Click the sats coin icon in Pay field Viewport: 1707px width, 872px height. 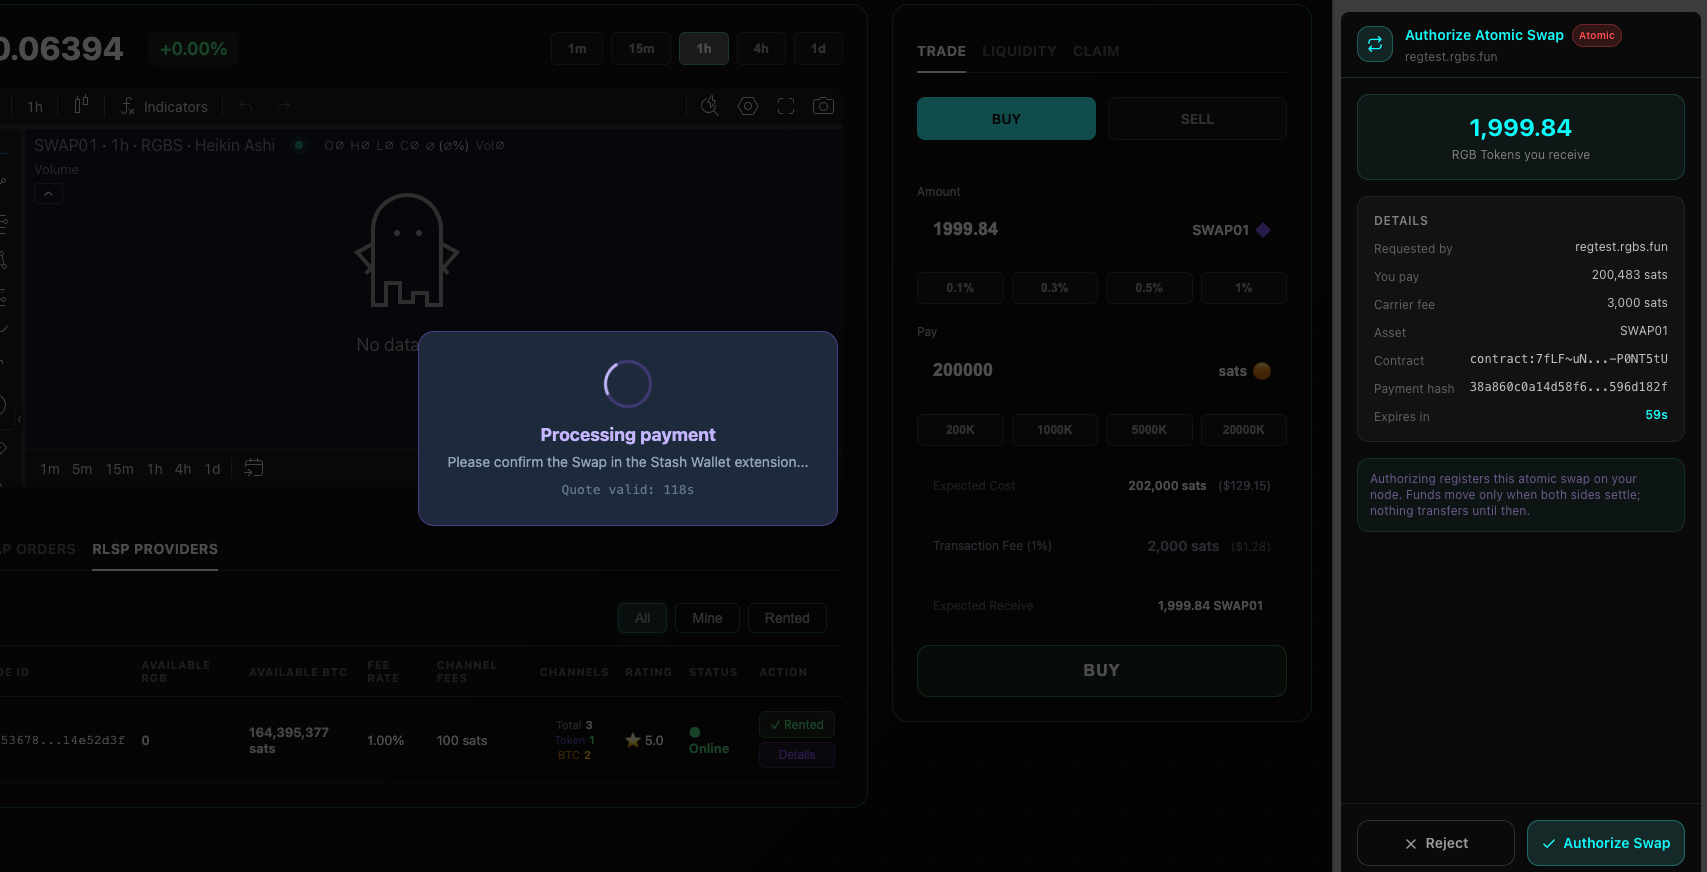tap(1262, 371)
